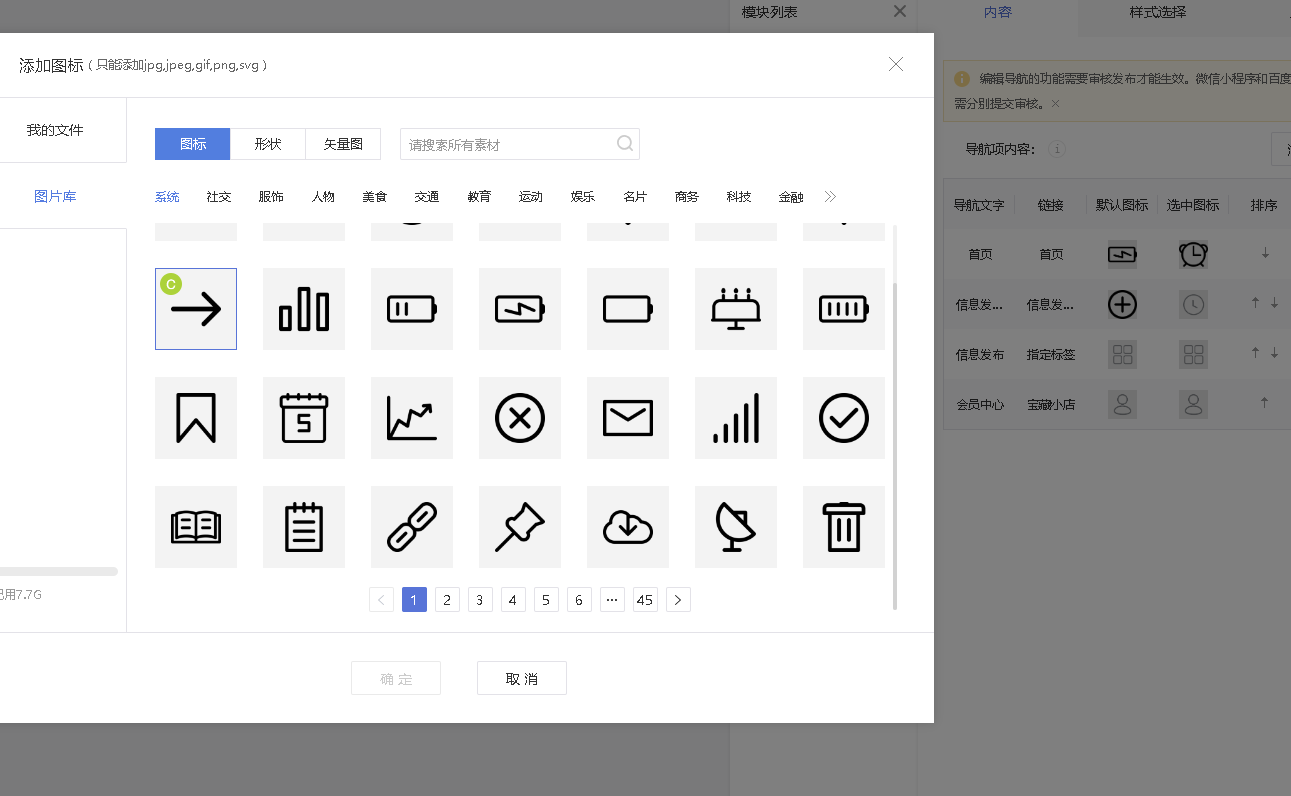Switch to the 矢量图 tab
This screenshot has height=796, width=1291.
343,144
